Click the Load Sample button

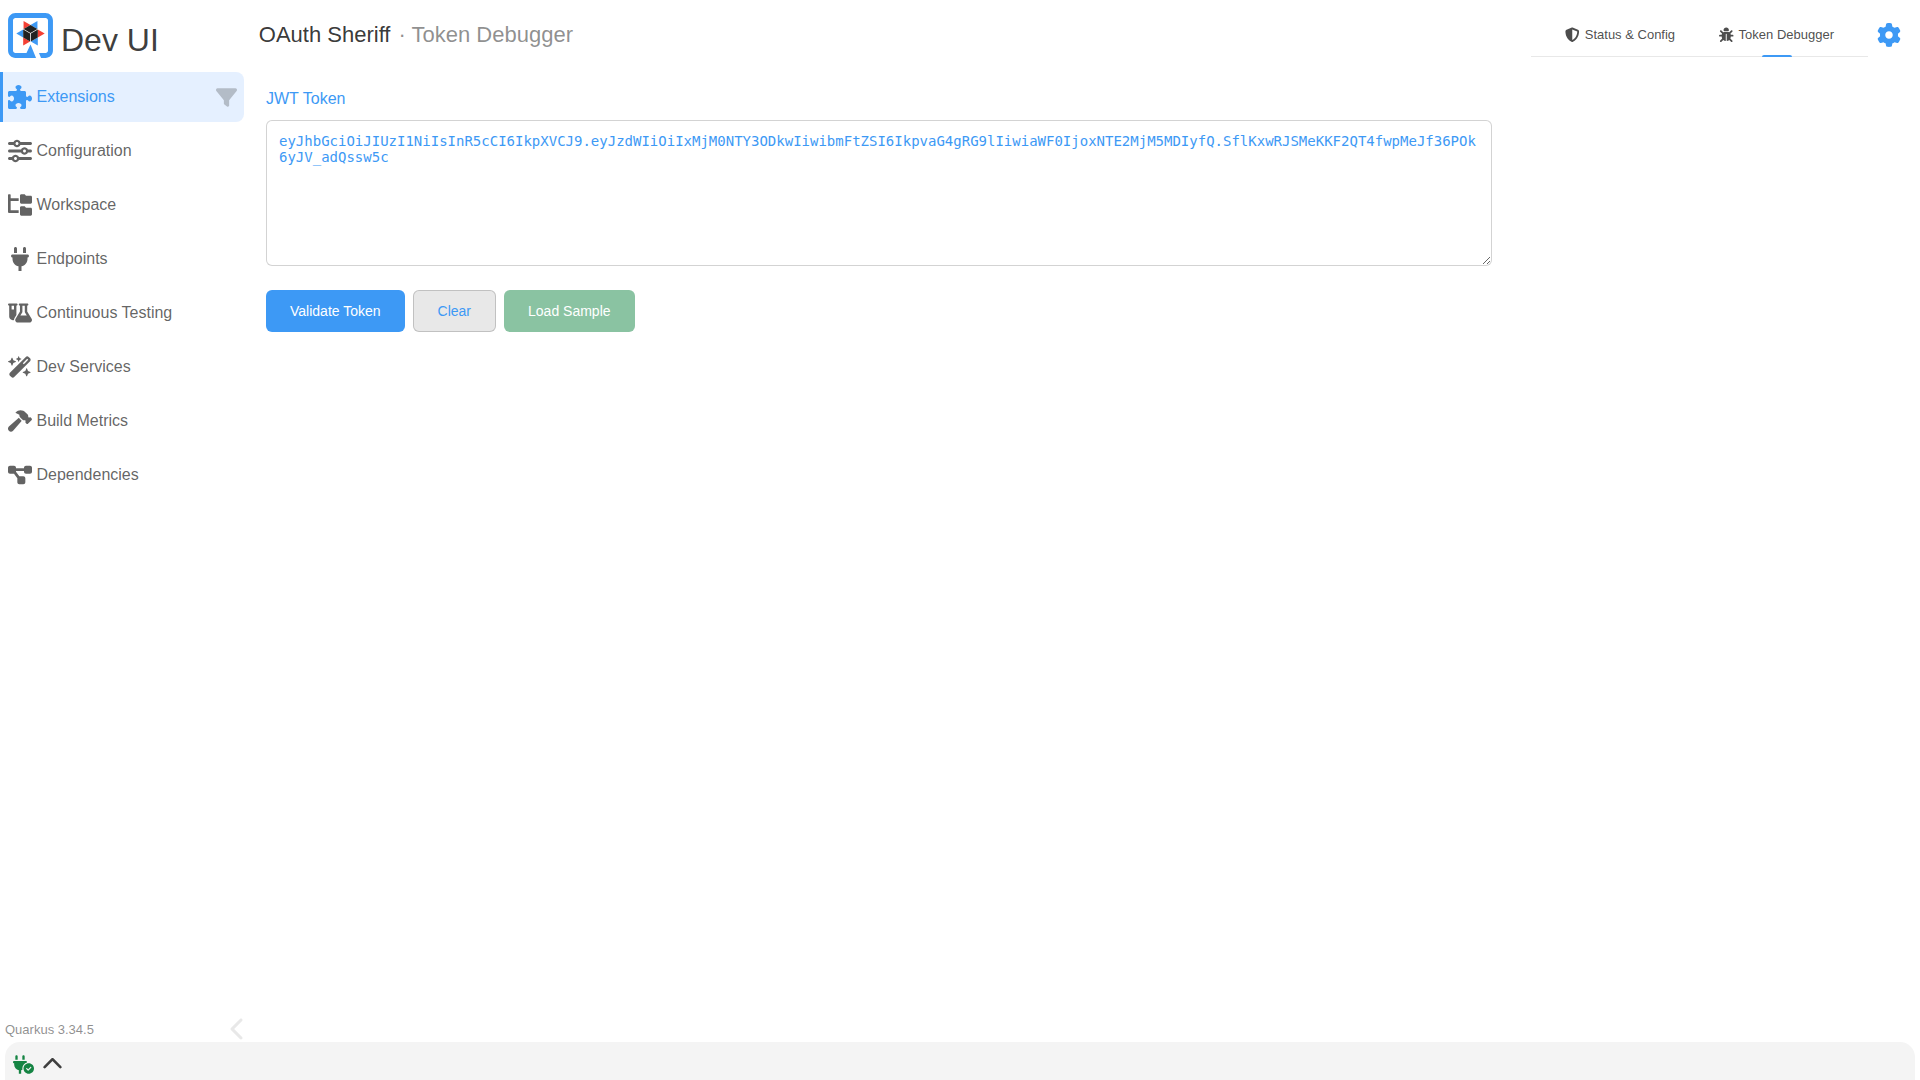pos(569,311)
